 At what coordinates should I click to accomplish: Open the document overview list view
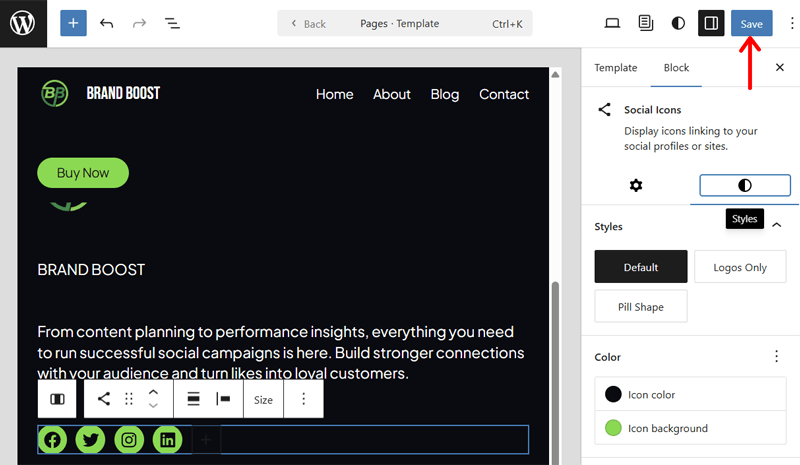coord(172,23)
